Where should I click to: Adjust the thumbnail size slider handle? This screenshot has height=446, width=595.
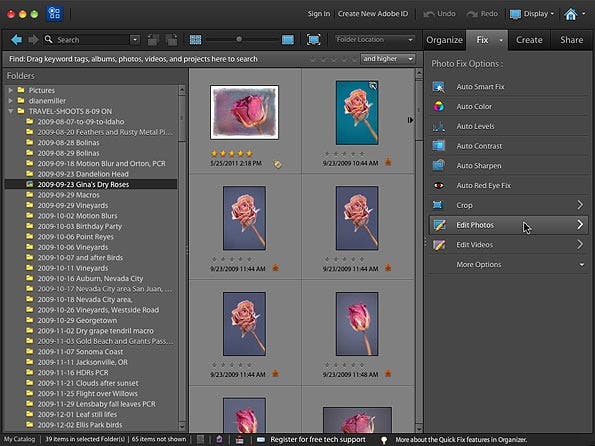point(239,39)
